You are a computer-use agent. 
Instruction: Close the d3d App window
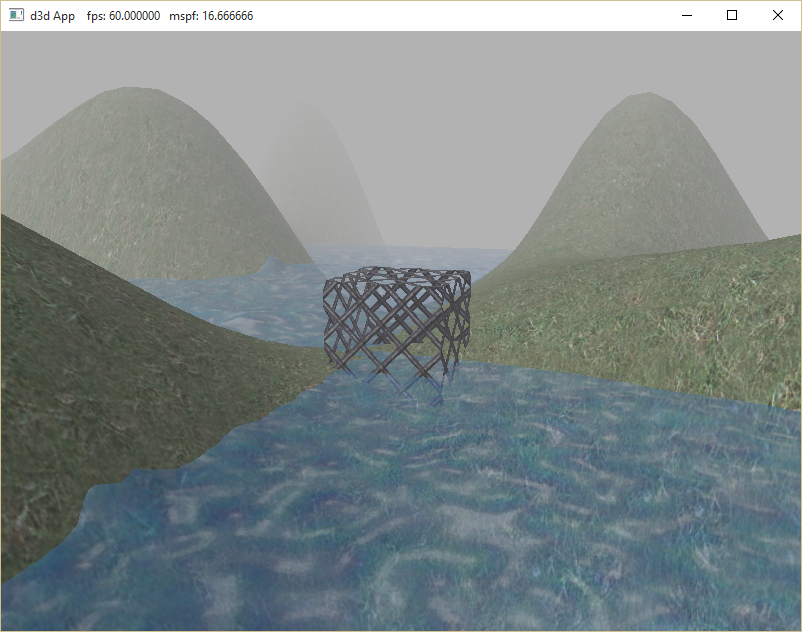click(x=778, y=16)
